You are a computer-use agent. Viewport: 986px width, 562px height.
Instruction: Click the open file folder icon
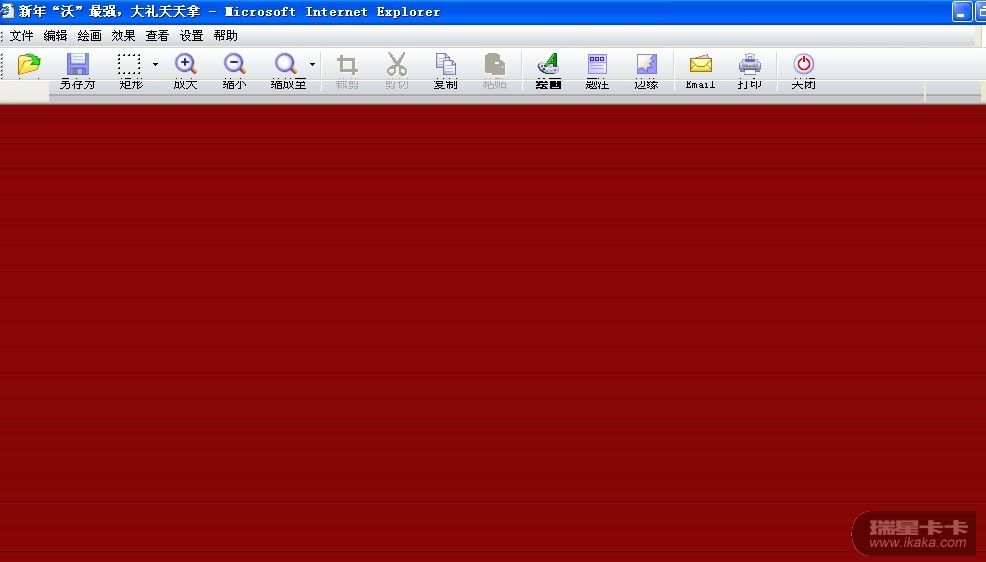(x=29, y=65)
